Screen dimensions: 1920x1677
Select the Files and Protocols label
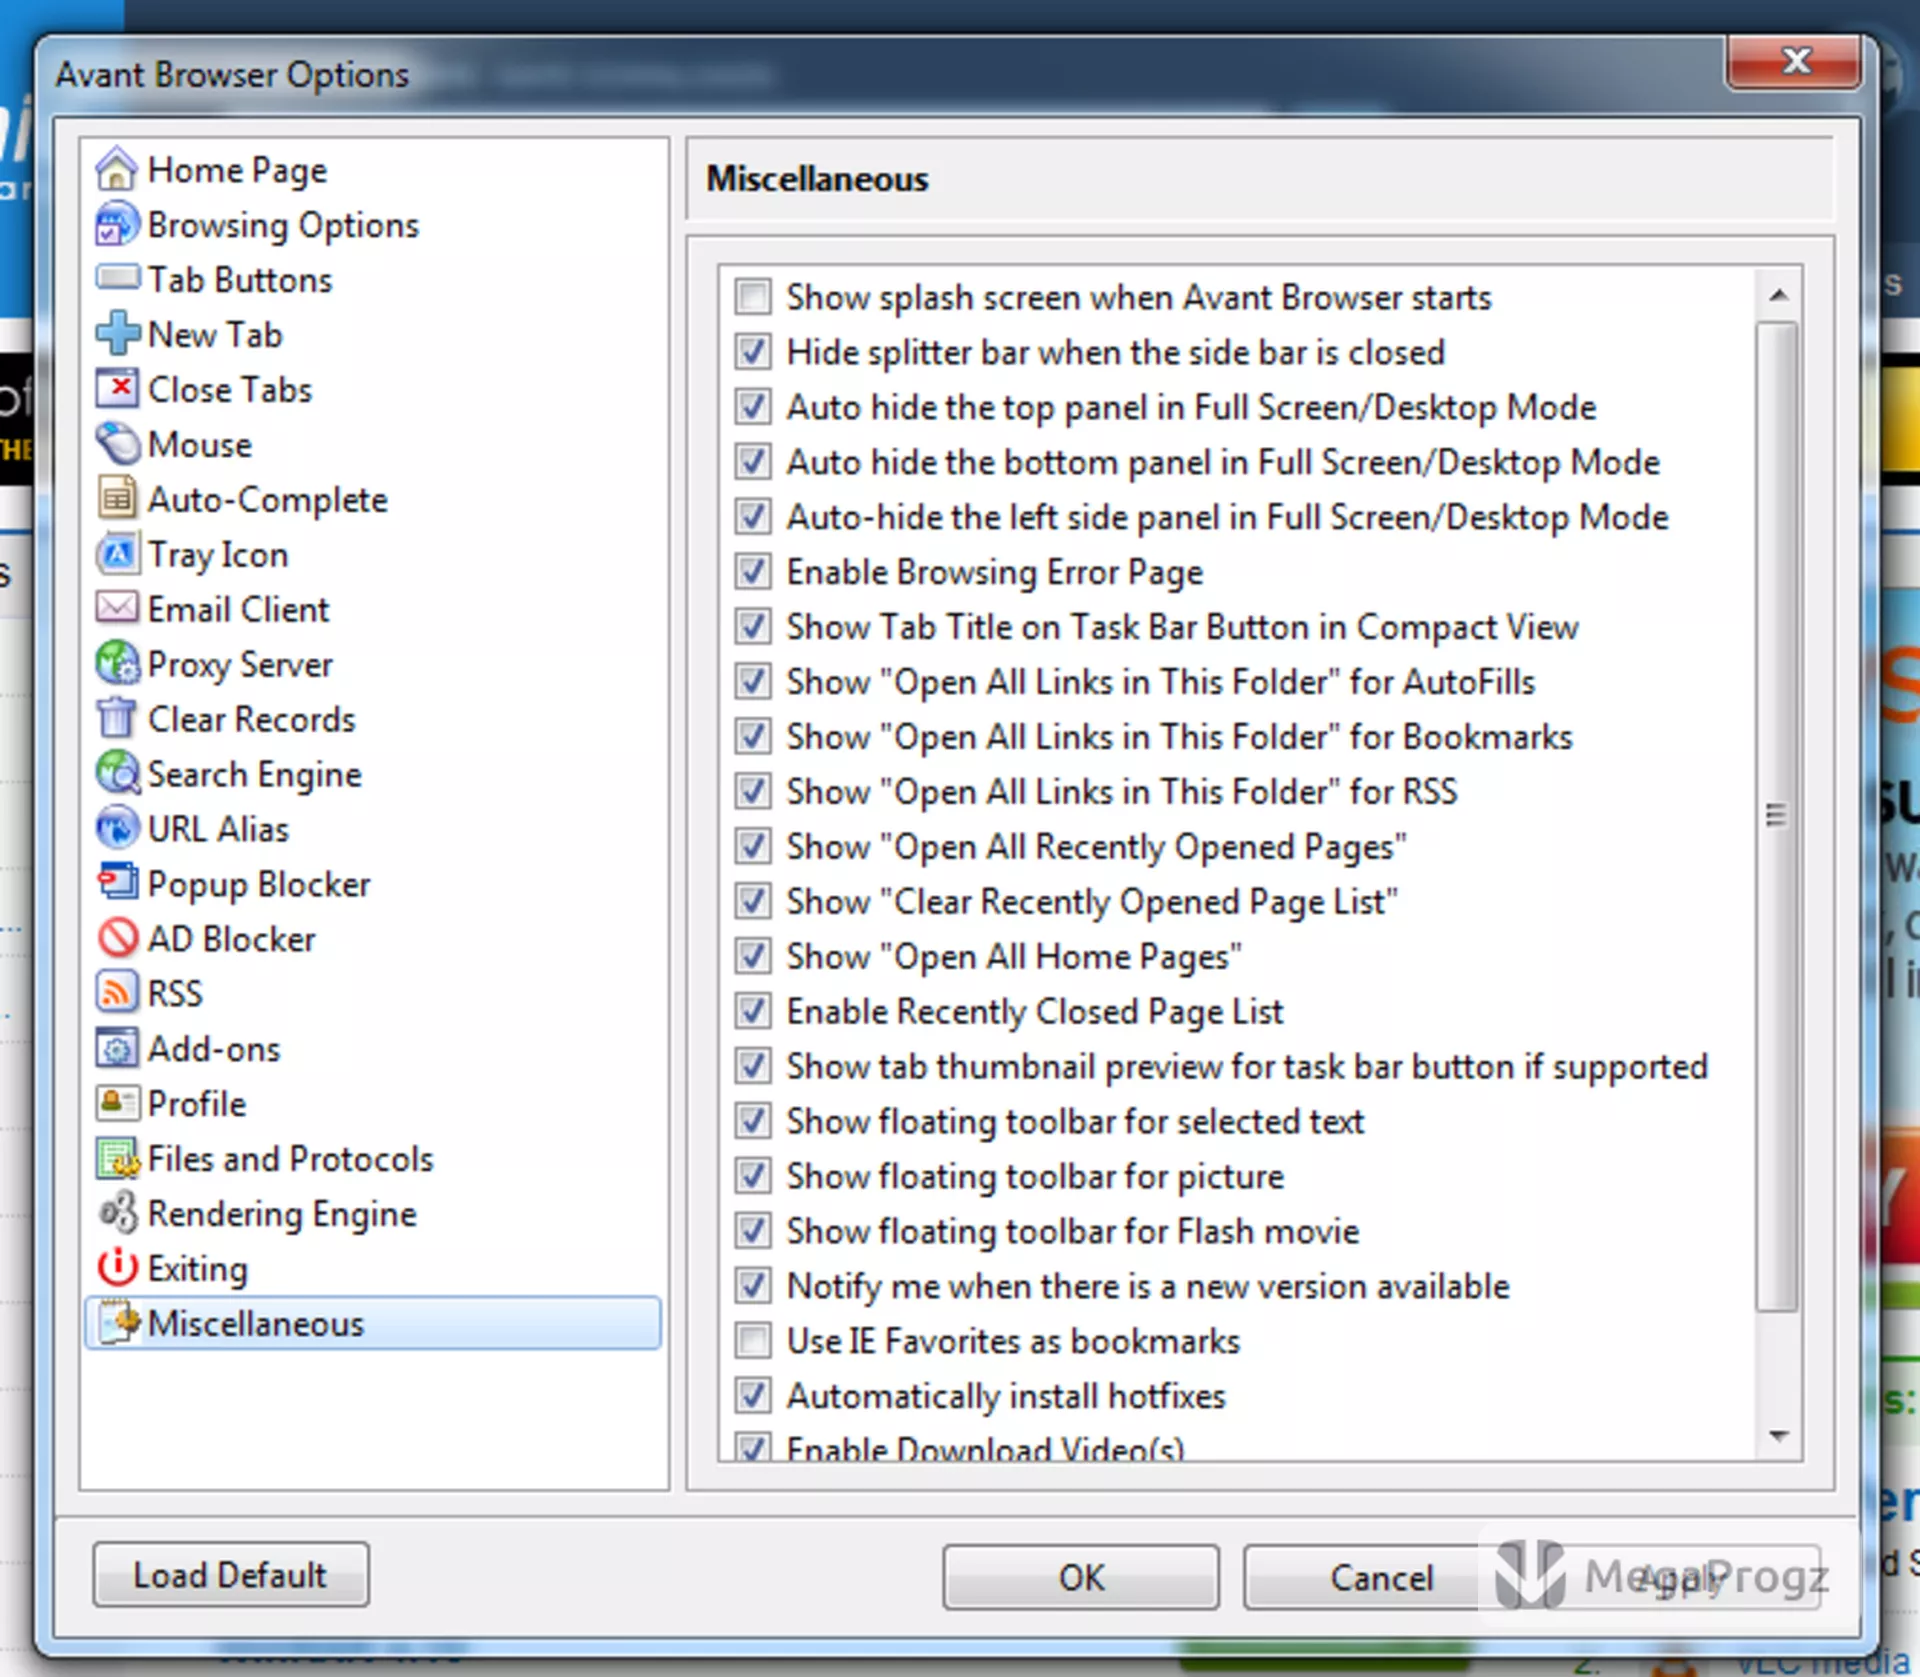pyautogui.click(x=291, y=1158)
